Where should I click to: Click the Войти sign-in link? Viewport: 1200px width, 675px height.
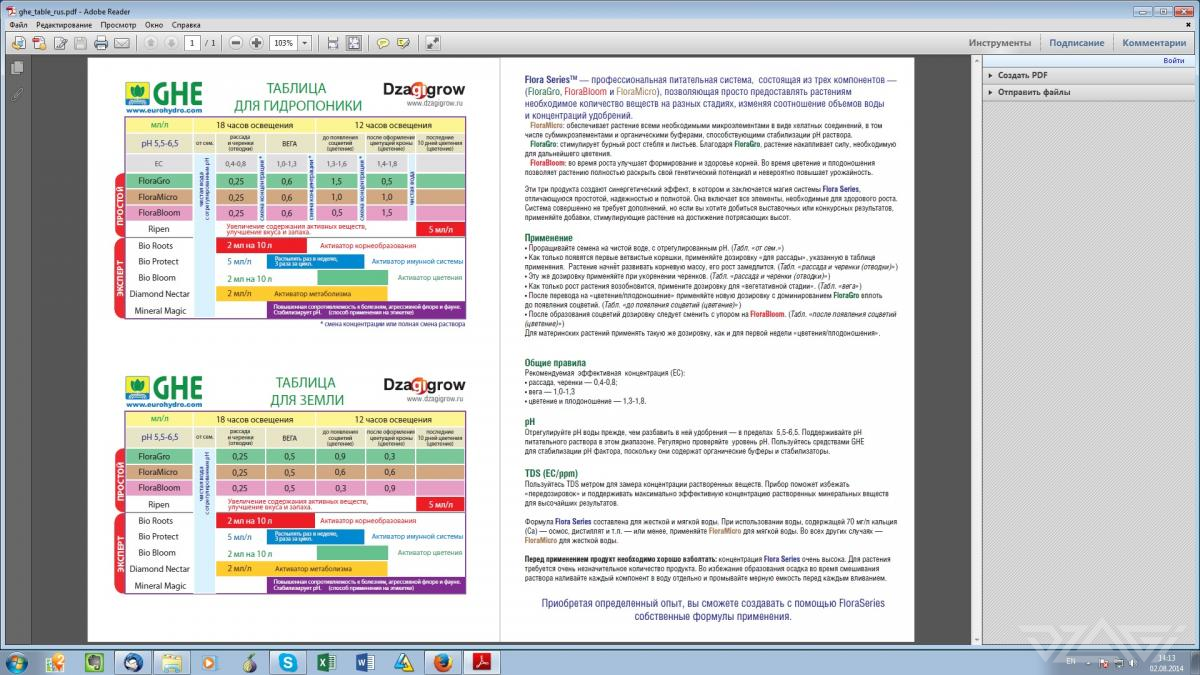[x=1174, y=61]
